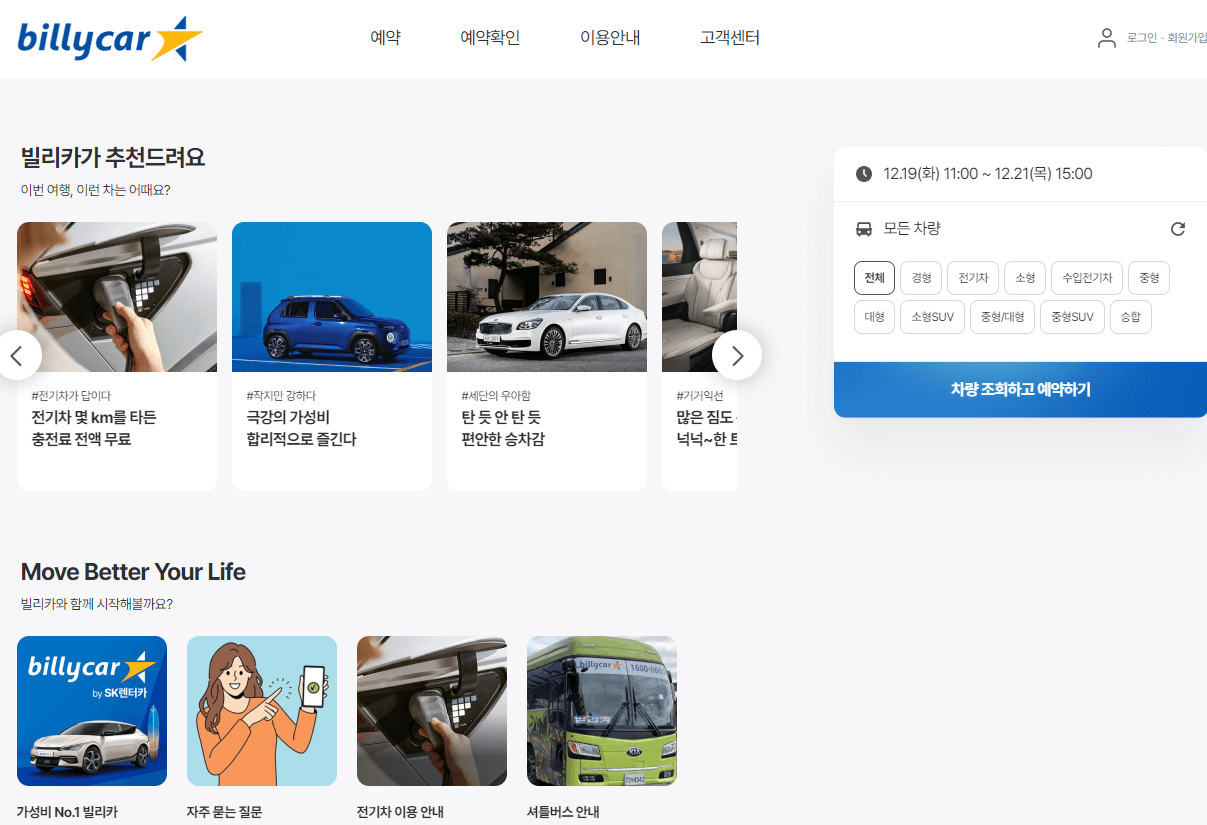Viewport: 1207px width, 825px height.
Task: Select the 경형 vehicle type filter
Action: pos(920,278)
